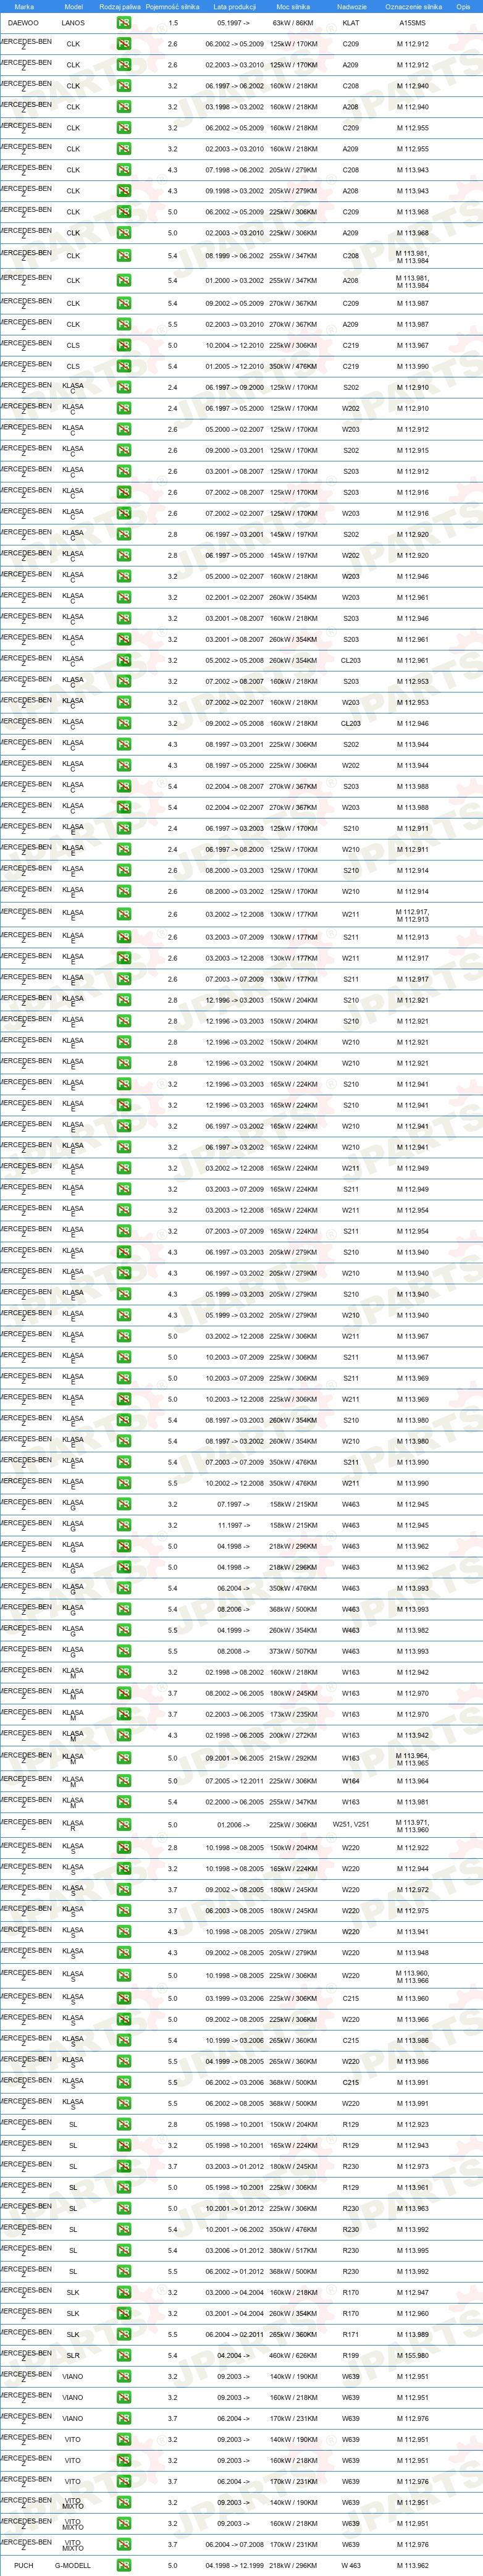This screenshot has height=2576, width=483.
Task: Select engine code M 155.980
Action: pyautogui.click(x=412, y=2355)
